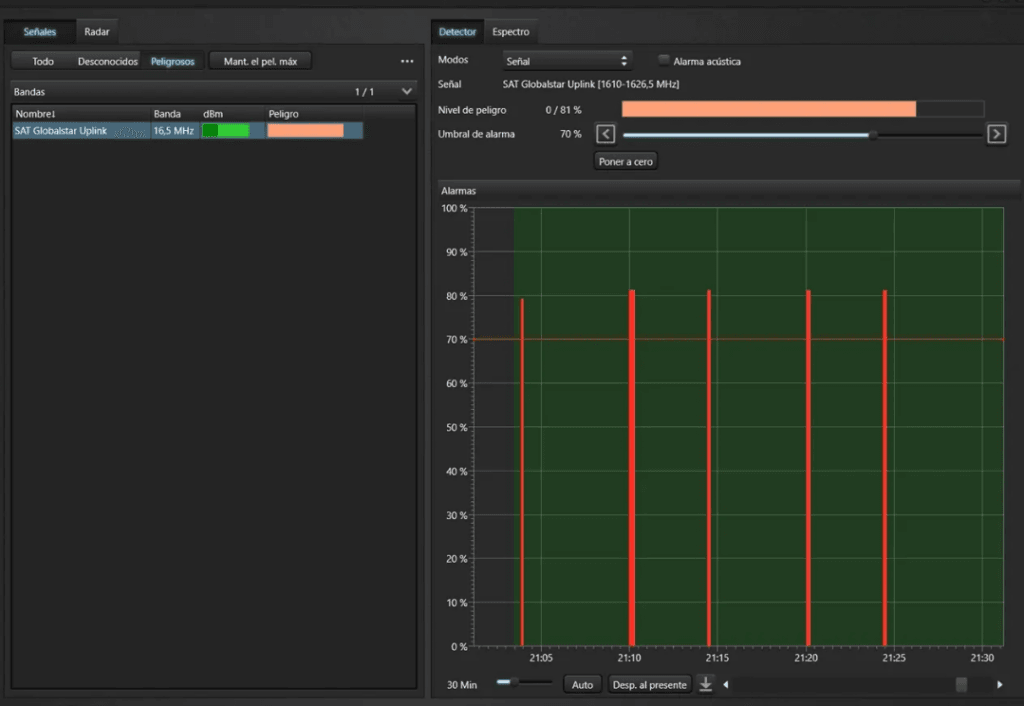Click the Auto button

coord(582,684)
